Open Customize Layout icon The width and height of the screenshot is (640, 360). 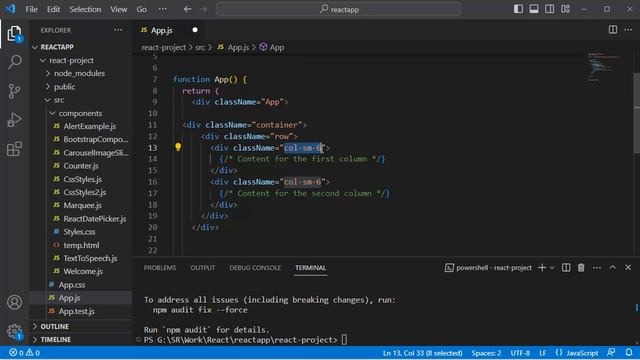[565, 9]
